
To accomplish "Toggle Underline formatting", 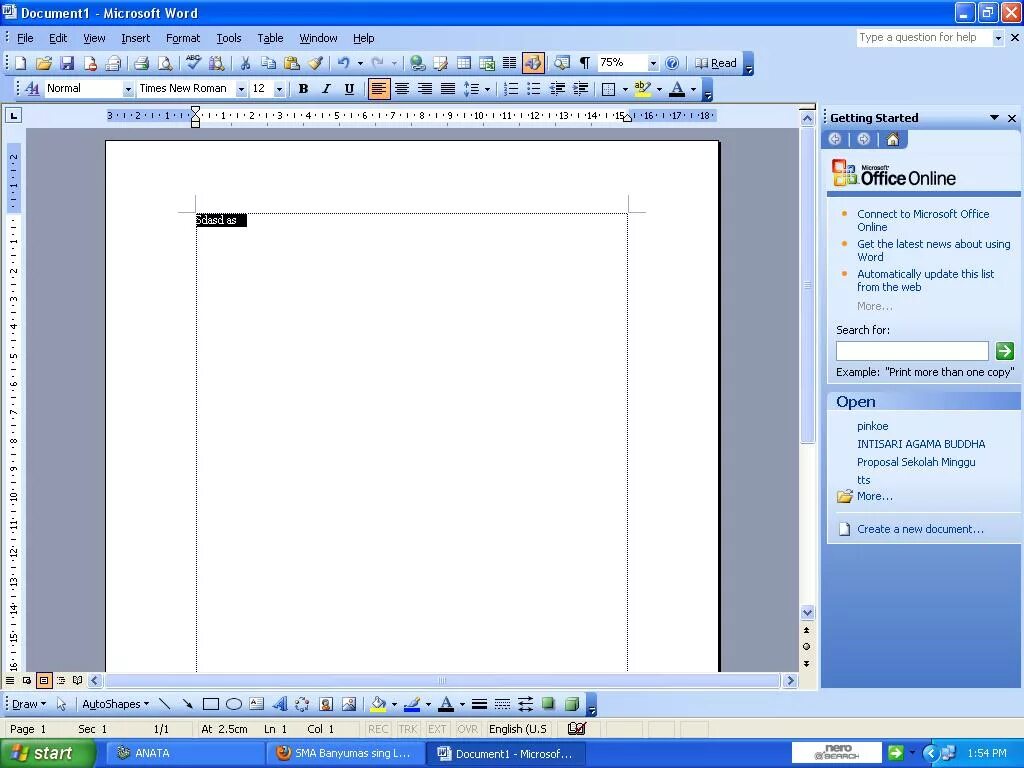I will (349, 89).
